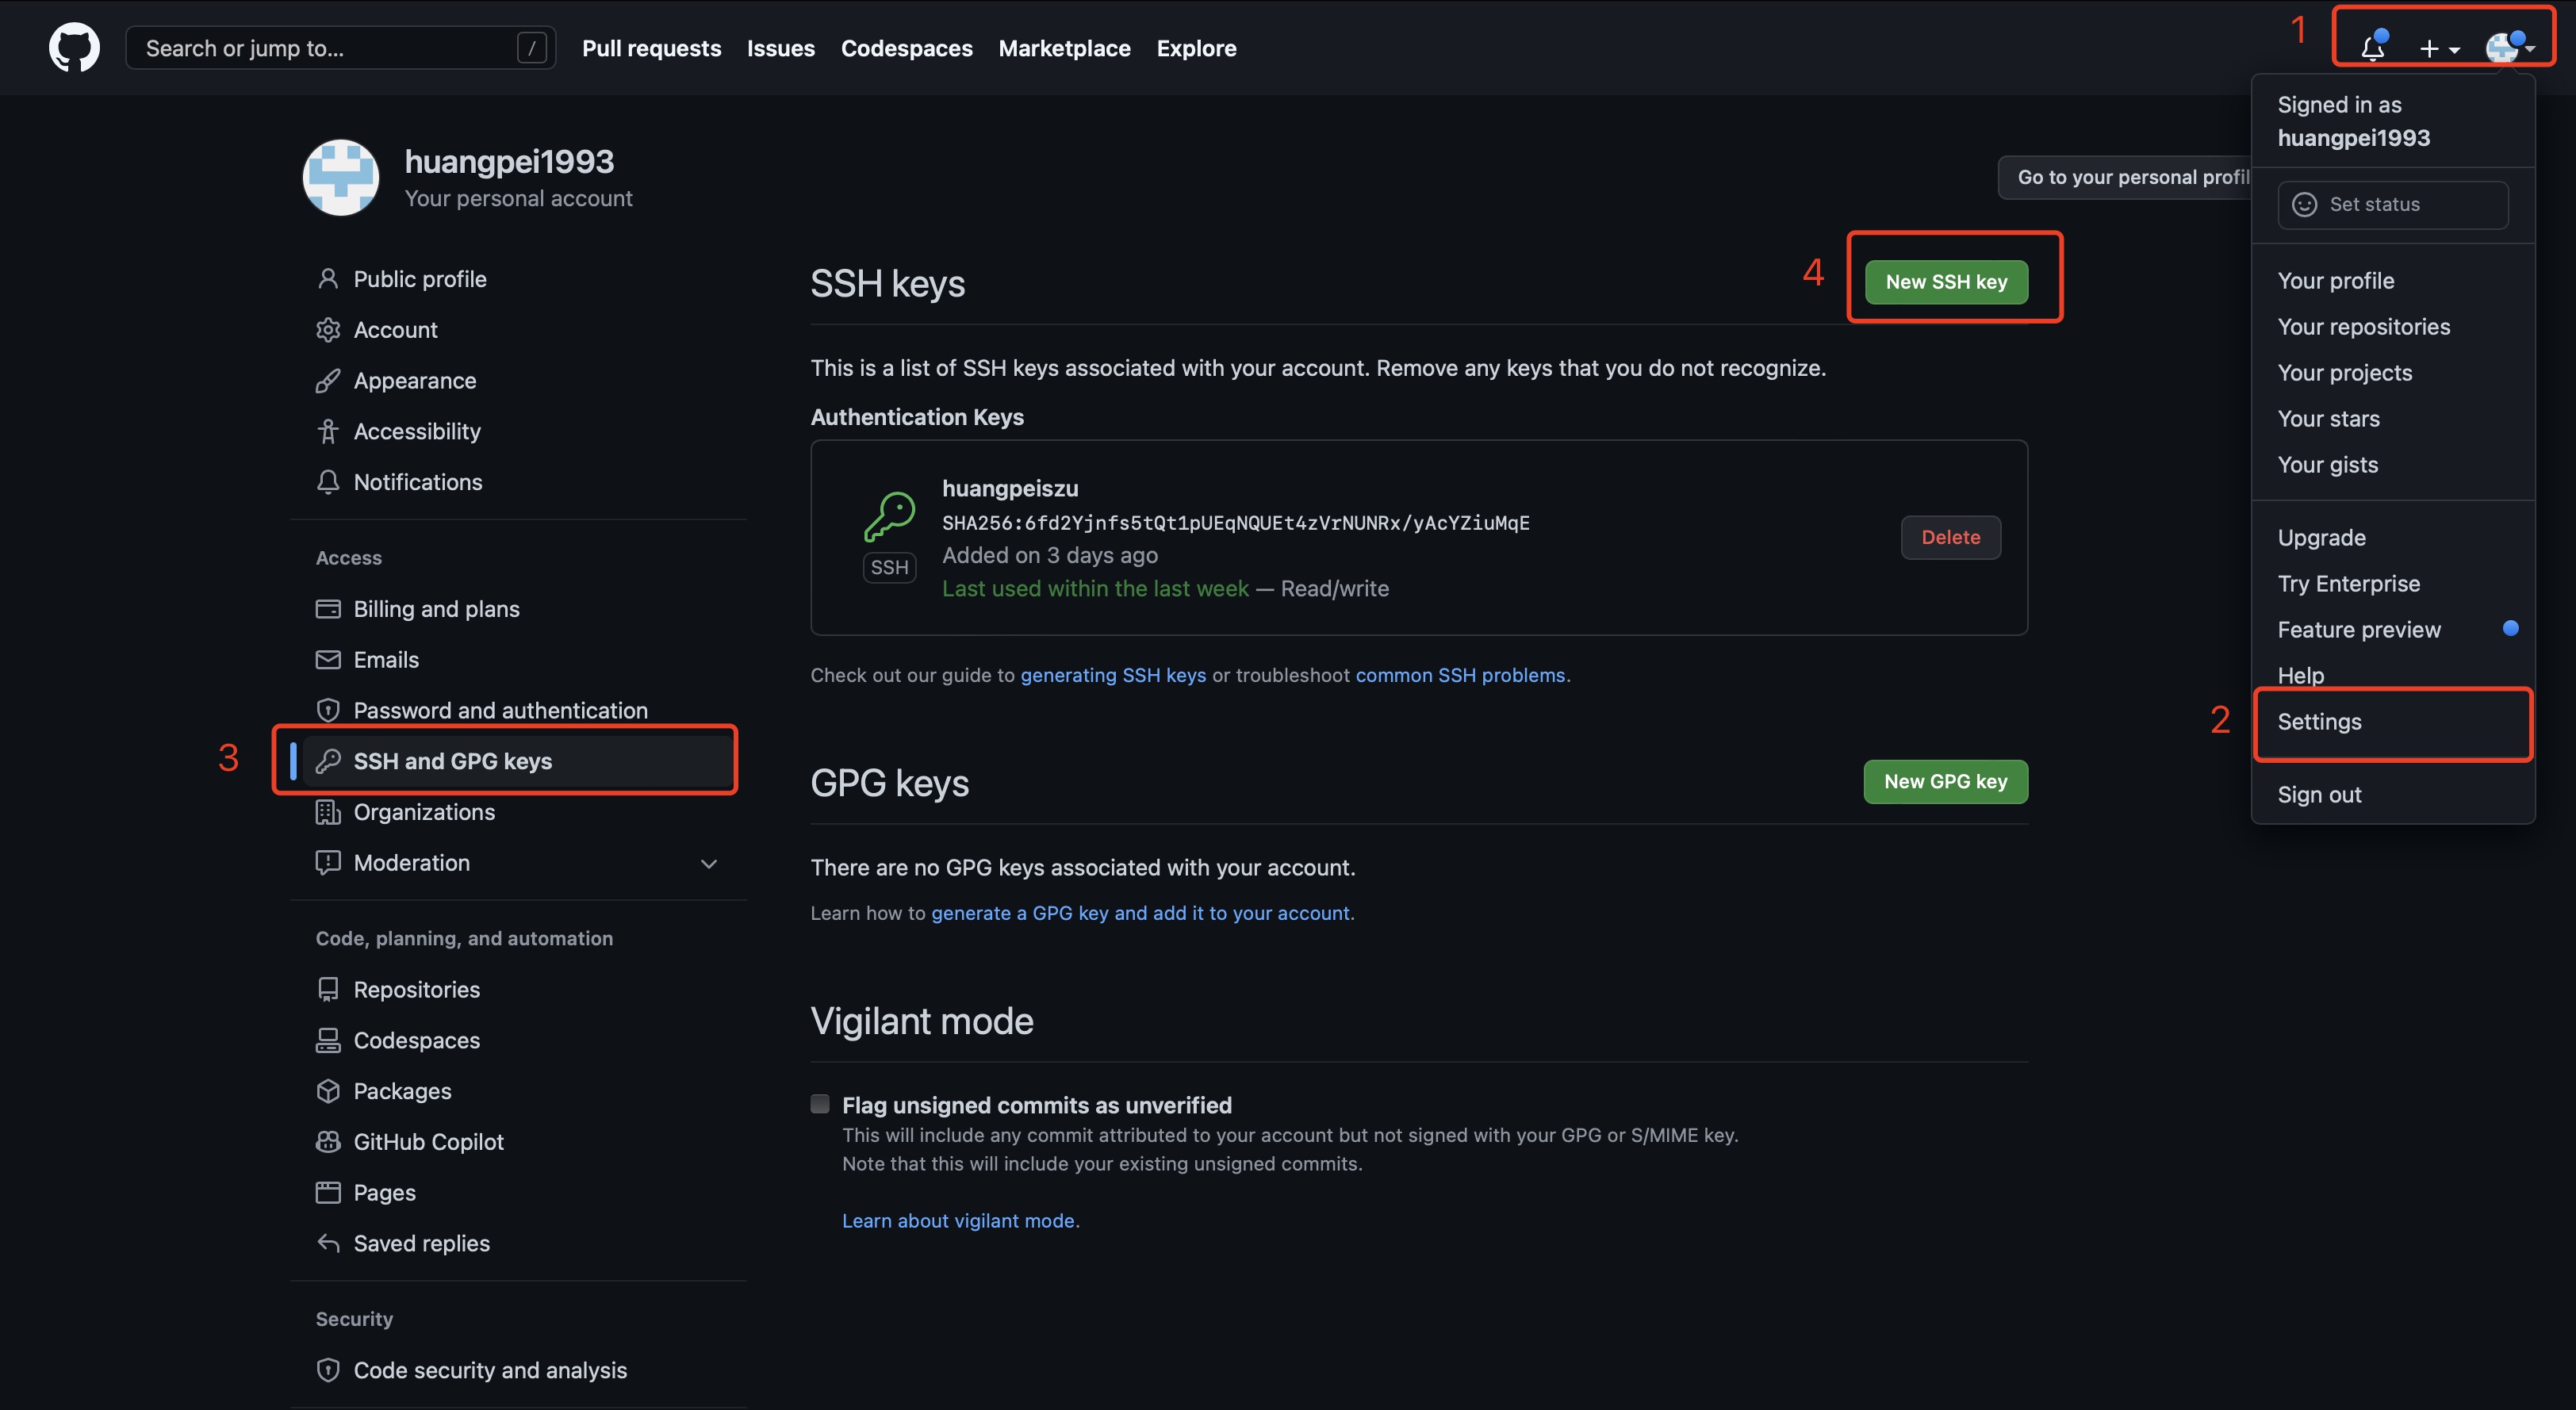Expand the Moderation section chevron
2576x1410 pixels.
(x=709, y=863)
